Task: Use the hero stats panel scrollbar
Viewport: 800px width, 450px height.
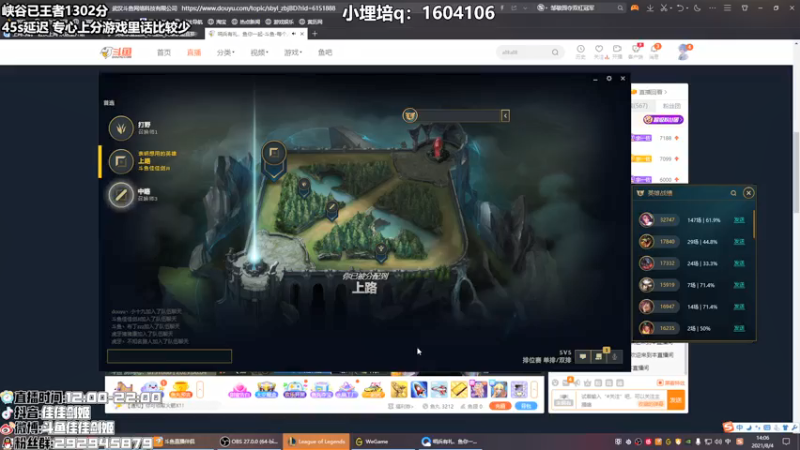Action: pos(754,223)
